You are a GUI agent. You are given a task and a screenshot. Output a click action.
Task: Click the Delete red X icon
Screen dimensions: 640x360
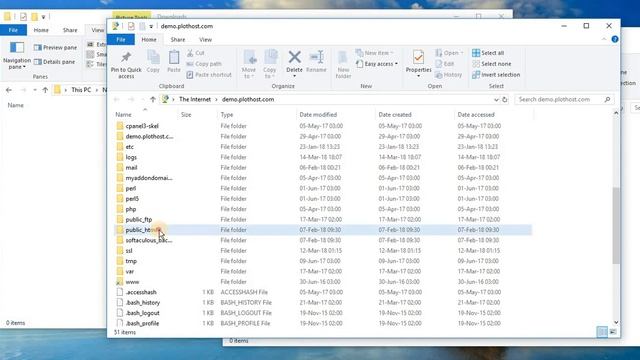click(x=294, y=57)
